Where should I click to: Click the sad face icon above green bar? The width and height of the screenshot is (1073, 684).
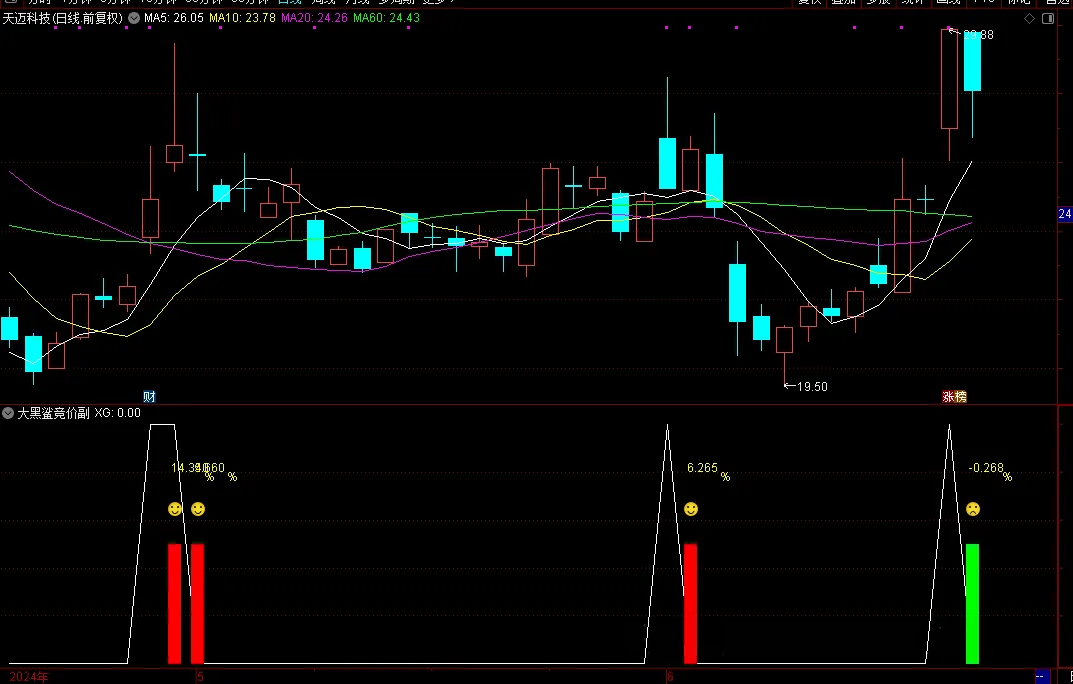coord(972,509)
